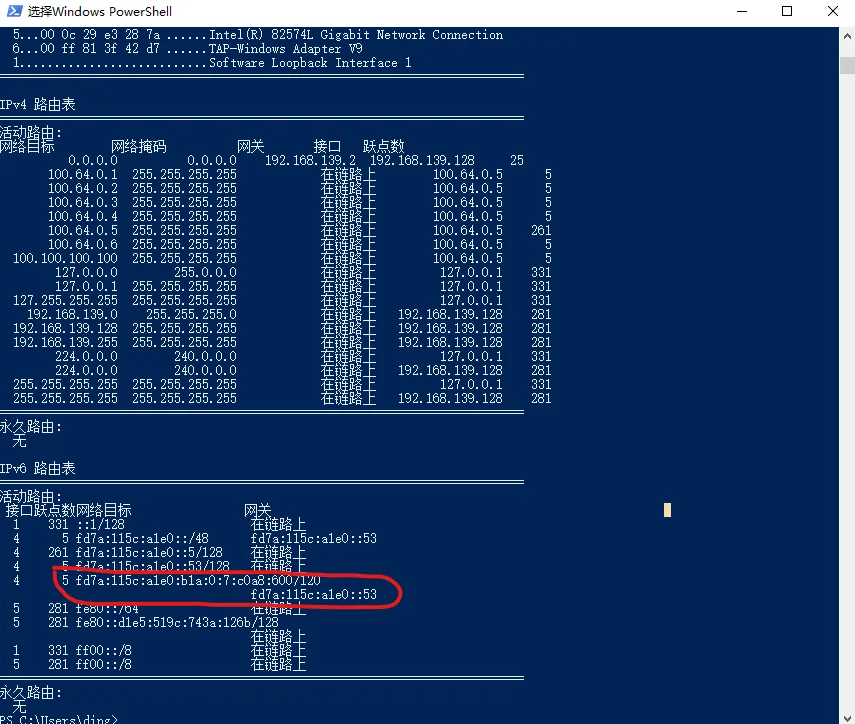Click the window title "选择Windows PowerShell"
The height and width of the screenshot is (724, 855).
tap(99, 12)
